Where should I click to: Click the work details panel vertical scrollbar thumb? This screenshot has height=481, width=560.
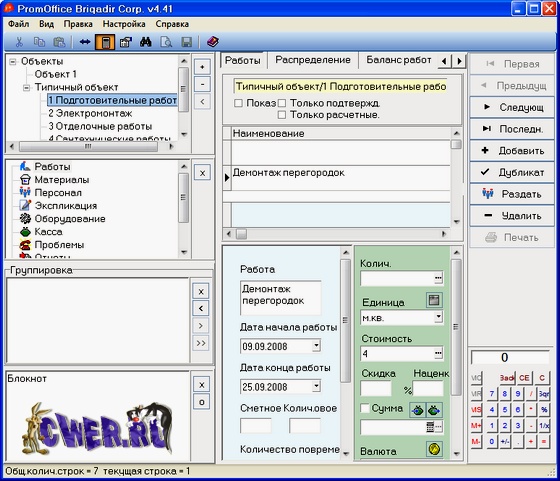click(345, 320)
